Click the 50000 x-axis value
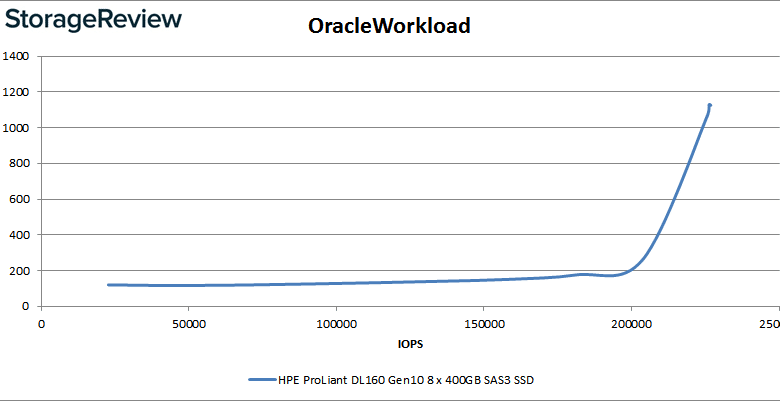This screenshot has height=401, width=780. (x=188, y=324)
